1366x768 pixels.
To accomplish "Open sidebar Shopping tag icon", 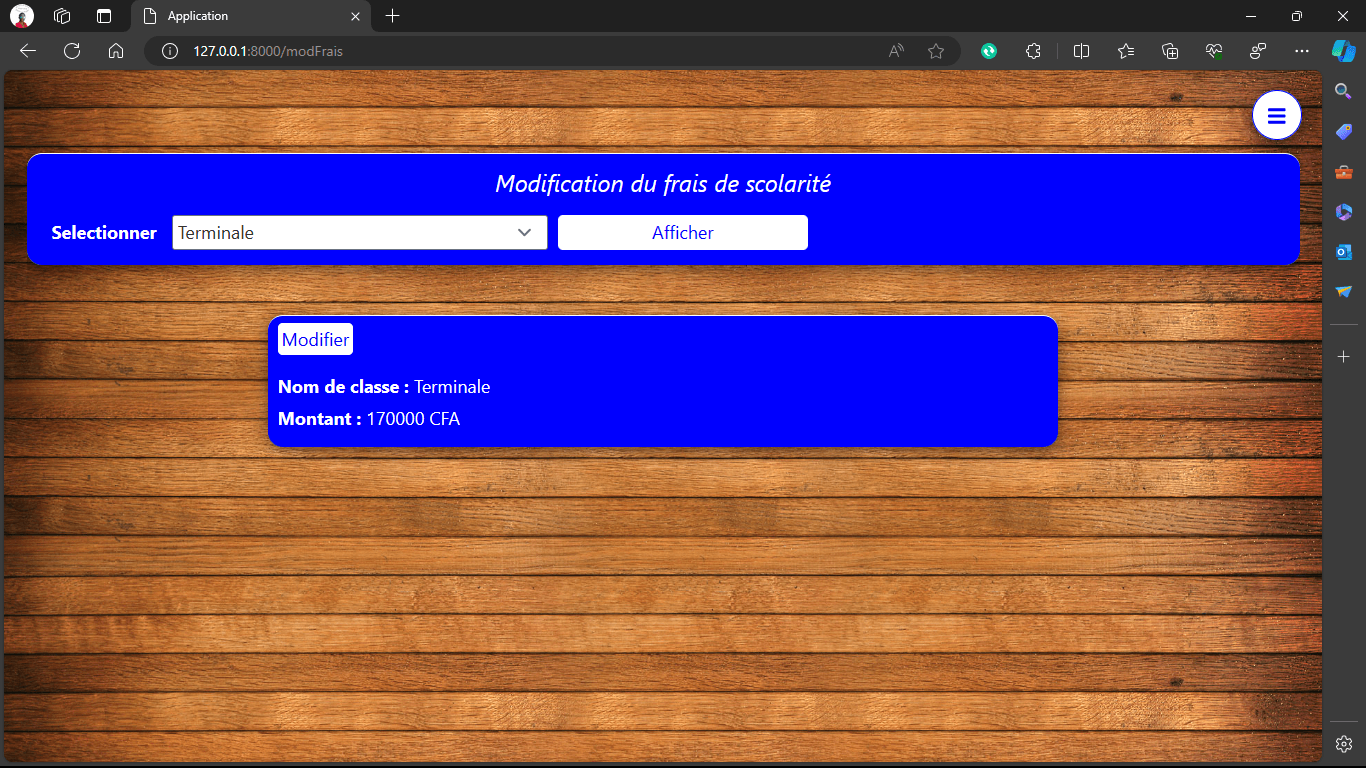I will click(1344, 132).
